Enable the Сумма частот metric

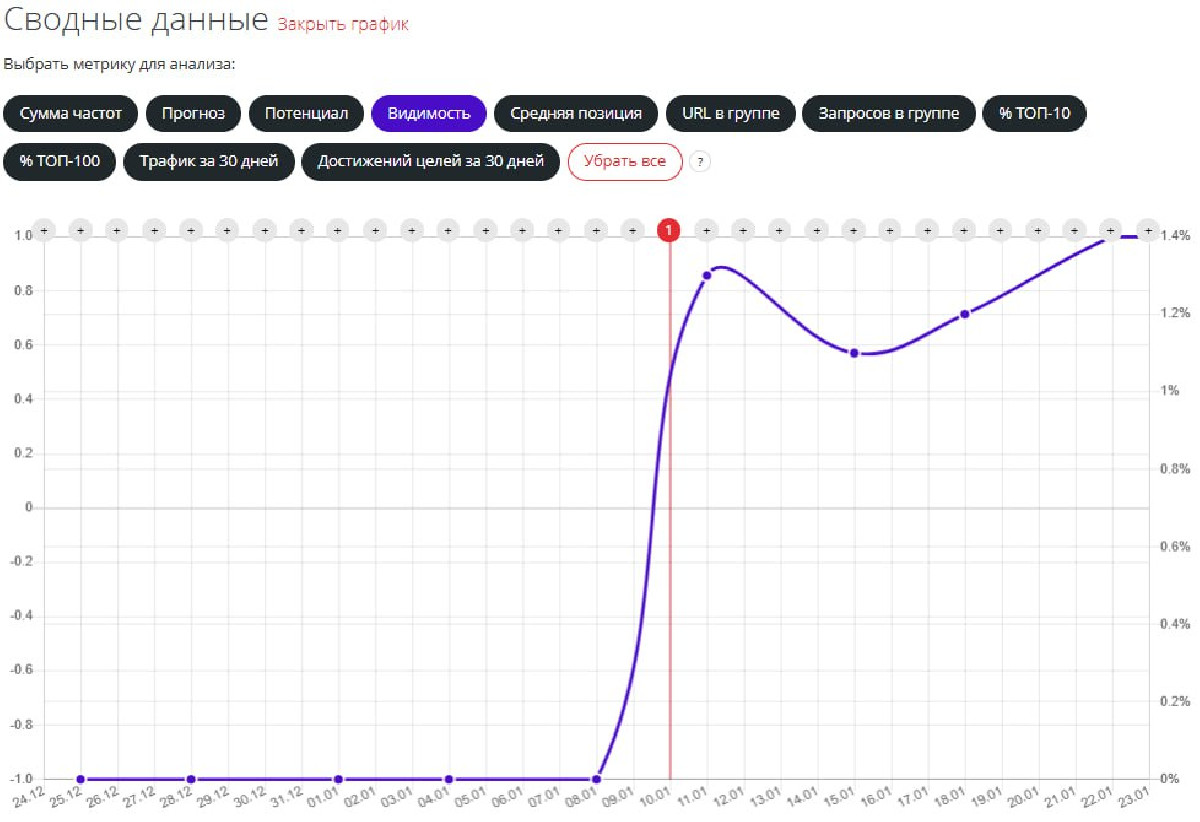71,113
